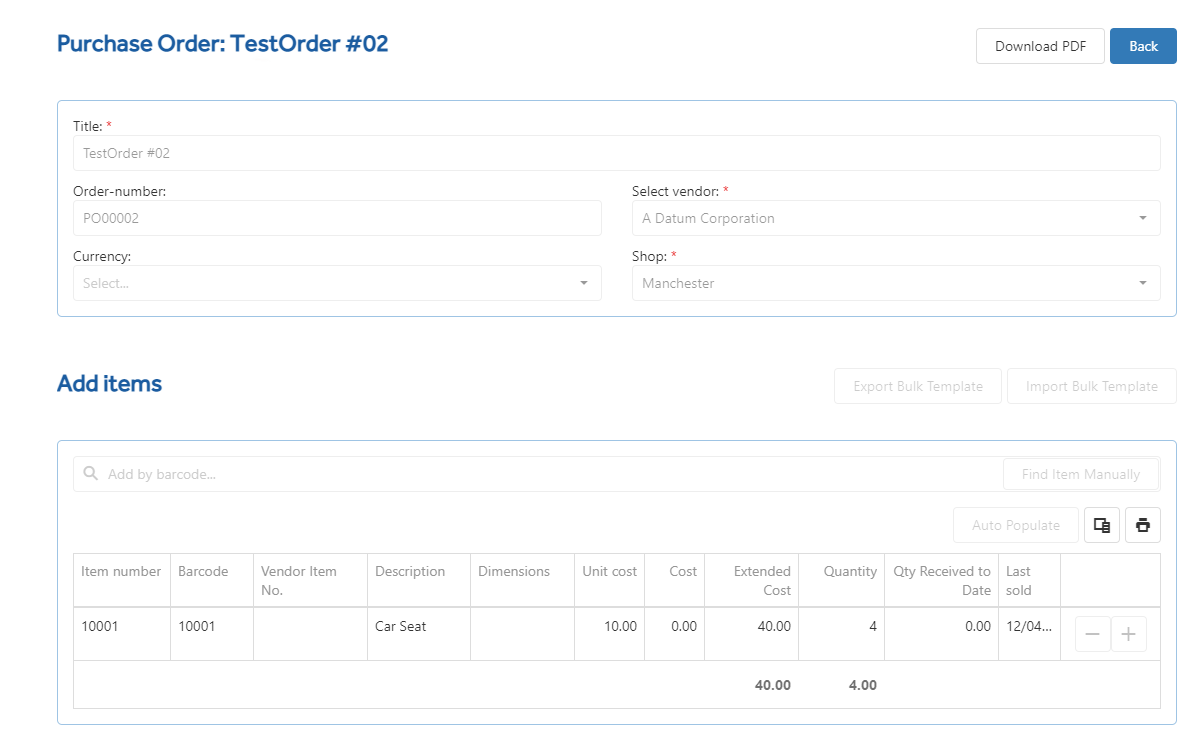Click the export table icon beside Auto Populate

(1102, 525)
